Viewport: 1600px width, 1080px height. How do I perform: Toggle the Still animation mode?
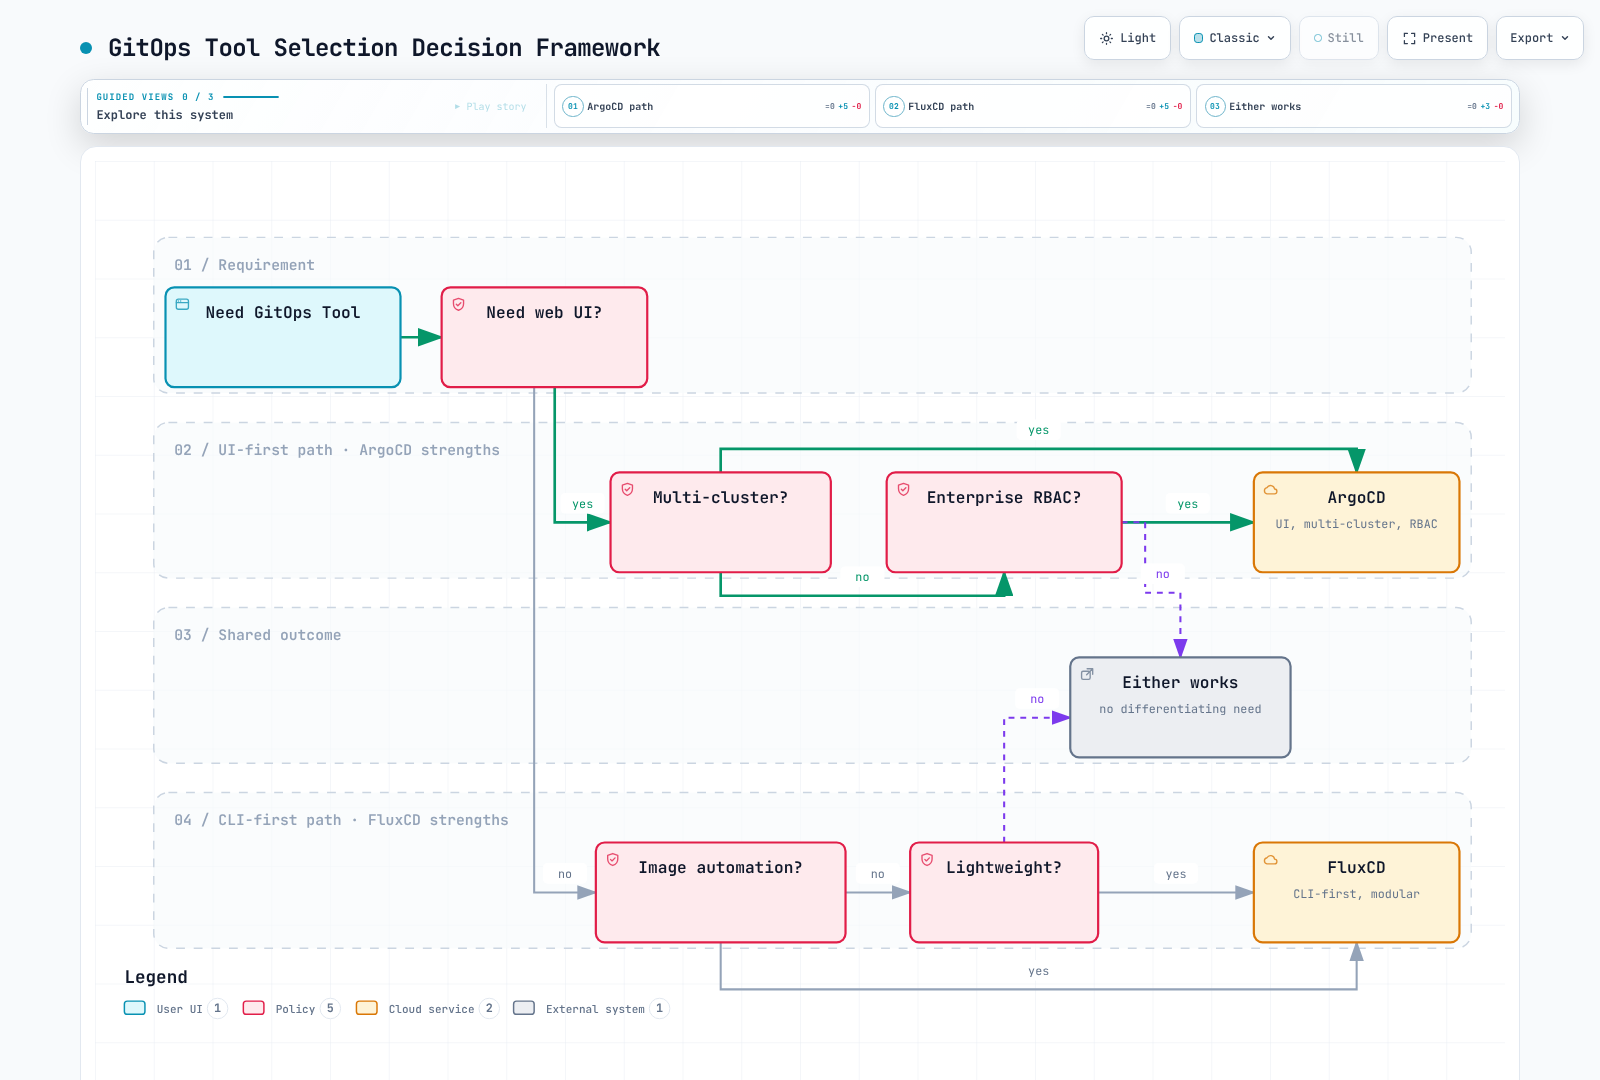pyautogui.click(x=1338, y=38)
